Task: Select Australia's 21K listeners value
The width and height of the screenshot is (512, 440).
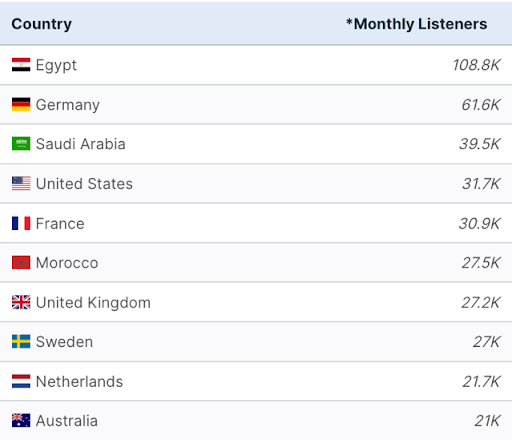Action: pos(487,421)
